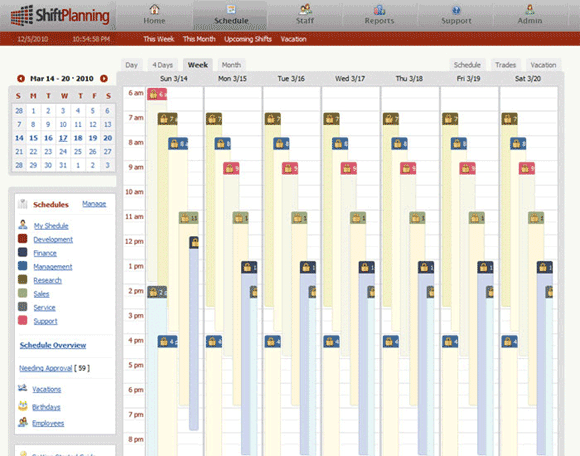Switch to Month view tab
The image size is (580, 456).
(231, 65)
